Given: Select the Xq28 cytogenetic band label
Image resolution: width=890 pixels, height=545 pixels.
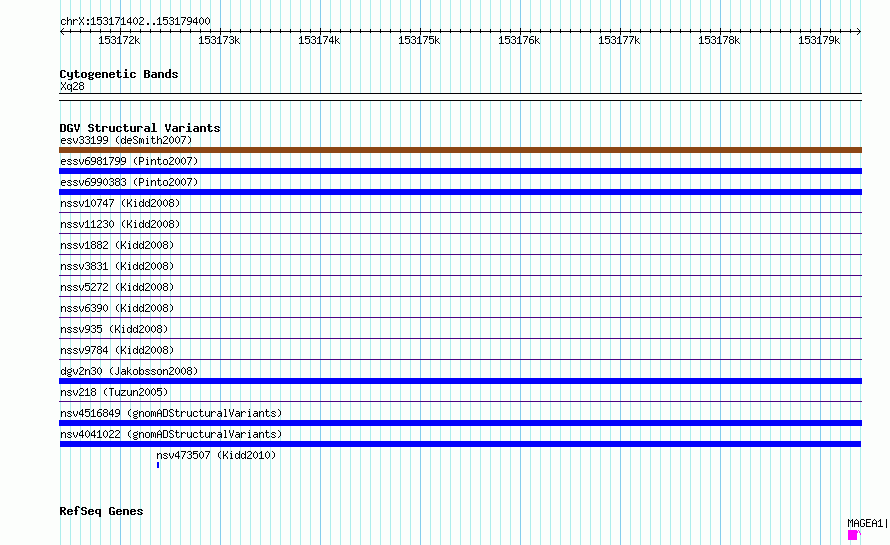Looking at the screenshot, I should pos(72,86).
